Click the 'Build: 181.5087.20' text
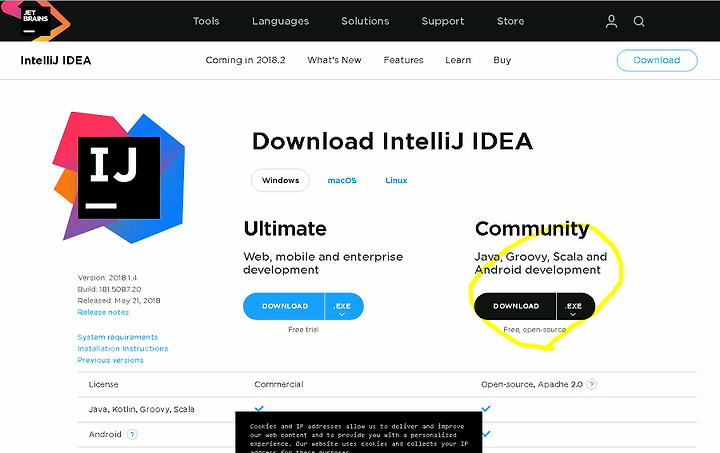The height and width of the screenshot is (453, 720). click(109, 289)
